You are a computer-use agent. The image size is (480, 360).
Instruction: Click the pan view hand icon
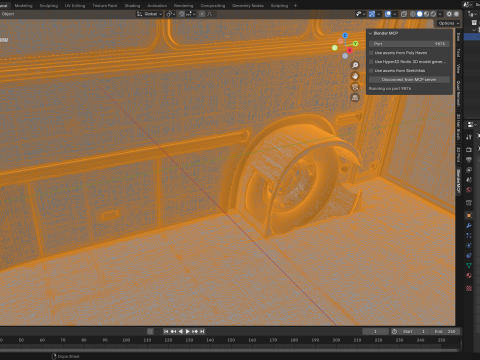(x=355, y=76)
